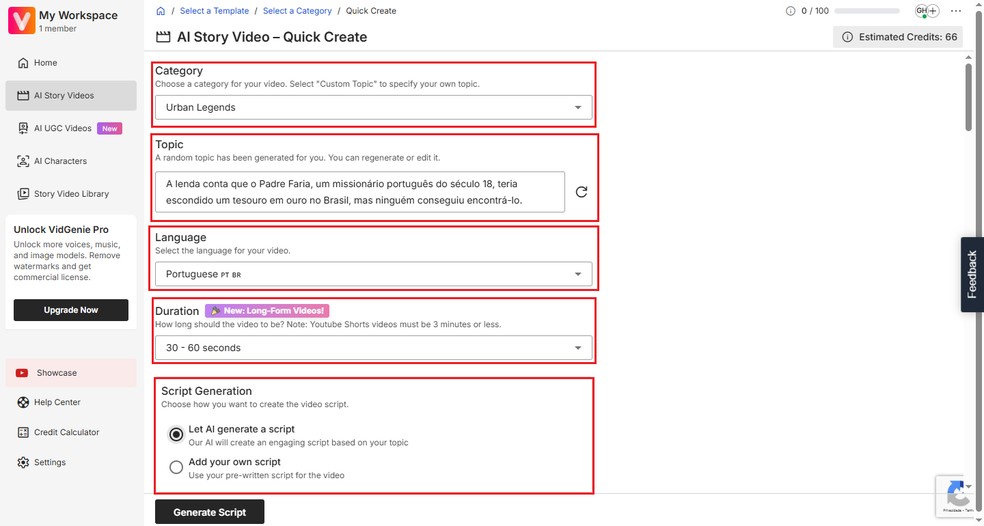The image size is (984, 526).
Task: Click the Home house icon in sidebar
Action: pos(23,63)
